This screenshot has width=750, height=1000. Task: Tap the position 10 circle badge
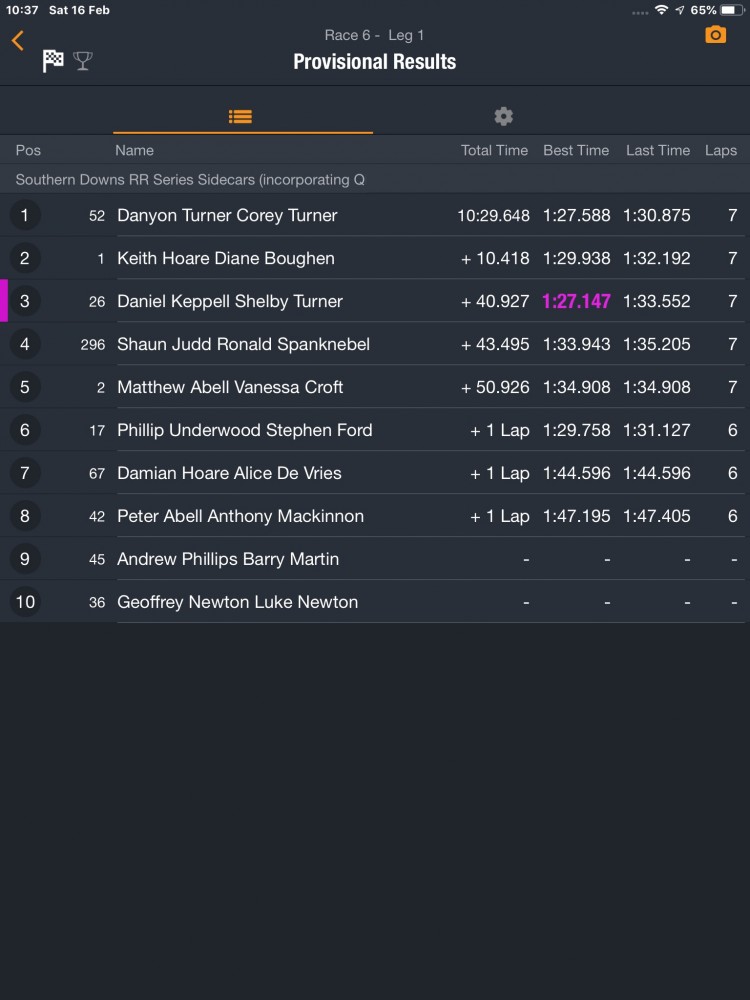point(25,602)
